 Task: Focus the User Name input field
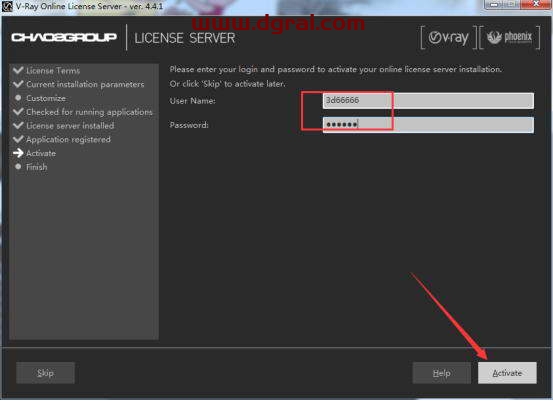pyautogui.click(x=428, y=101)
